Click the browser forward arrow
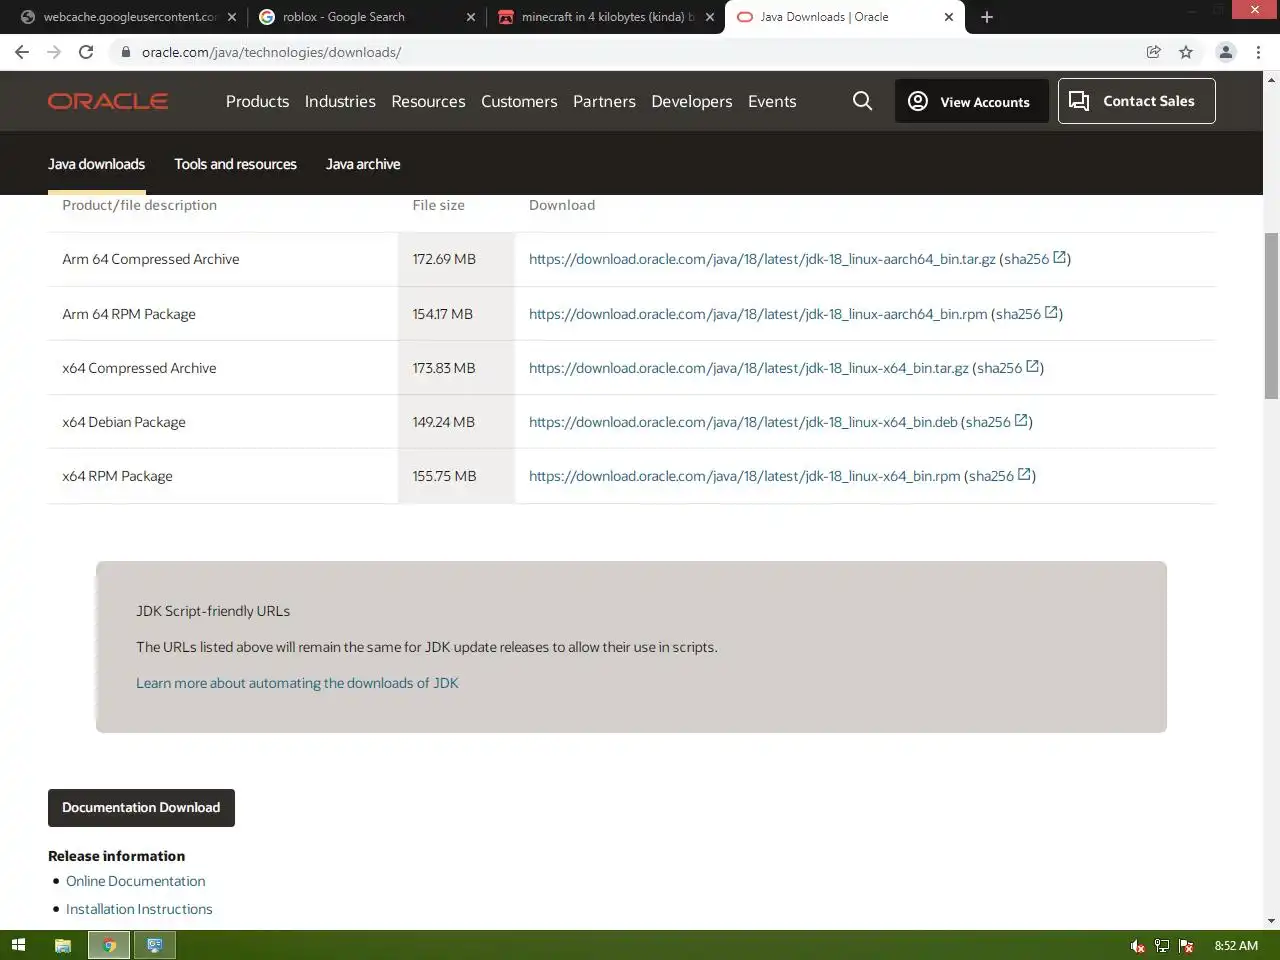 (54, 52)
